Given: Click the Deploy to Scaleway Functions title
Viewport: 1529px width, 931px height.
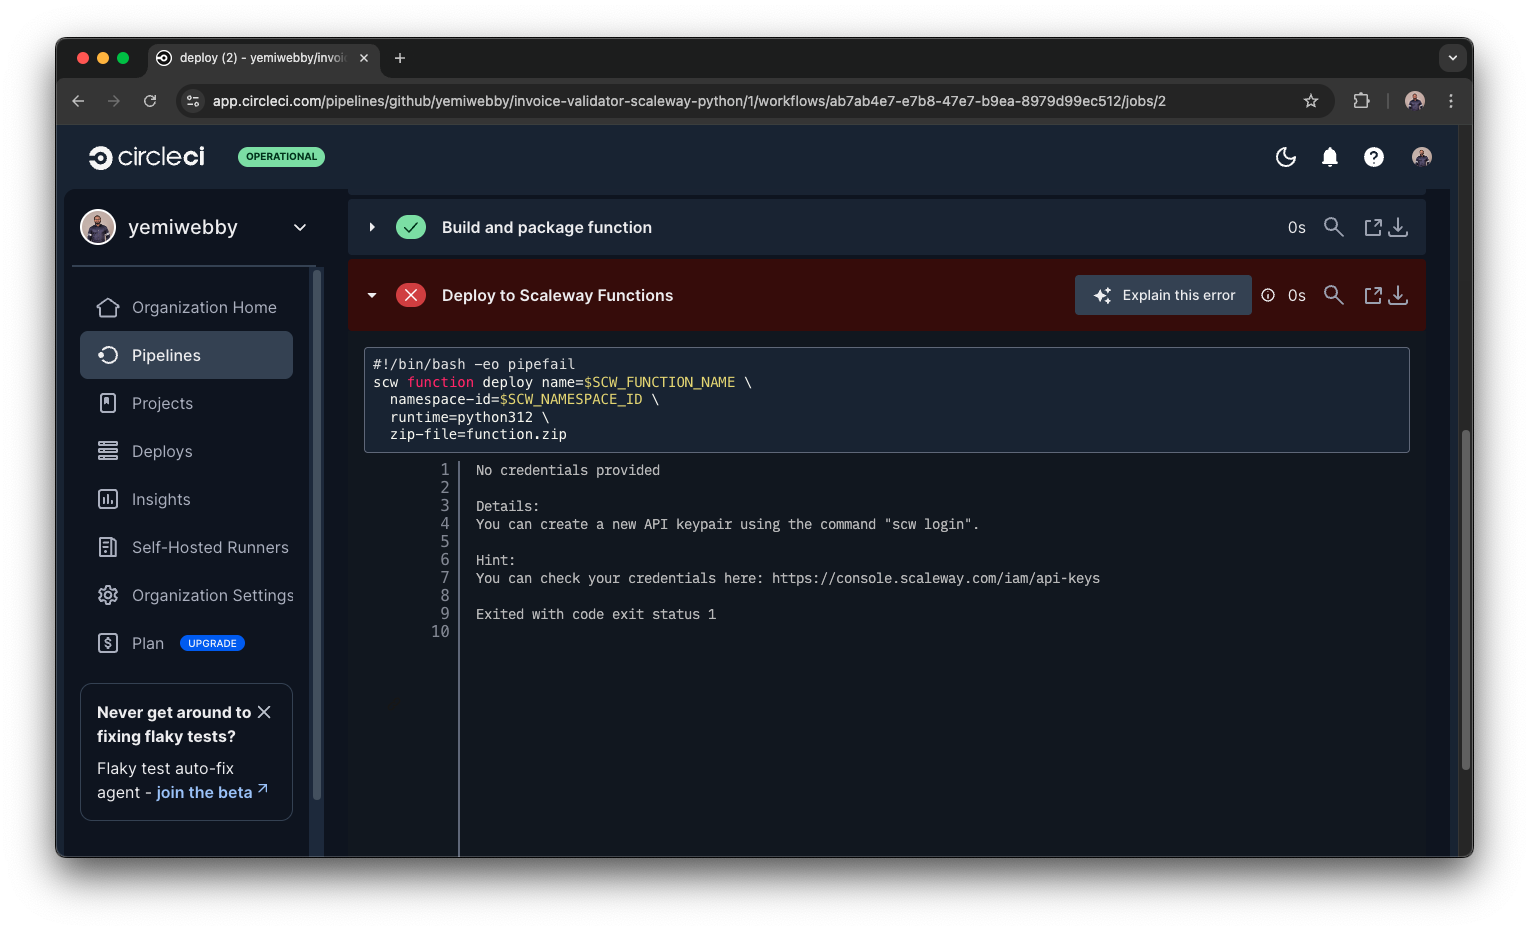Looking at the screenshot, I should coord(557,295).
